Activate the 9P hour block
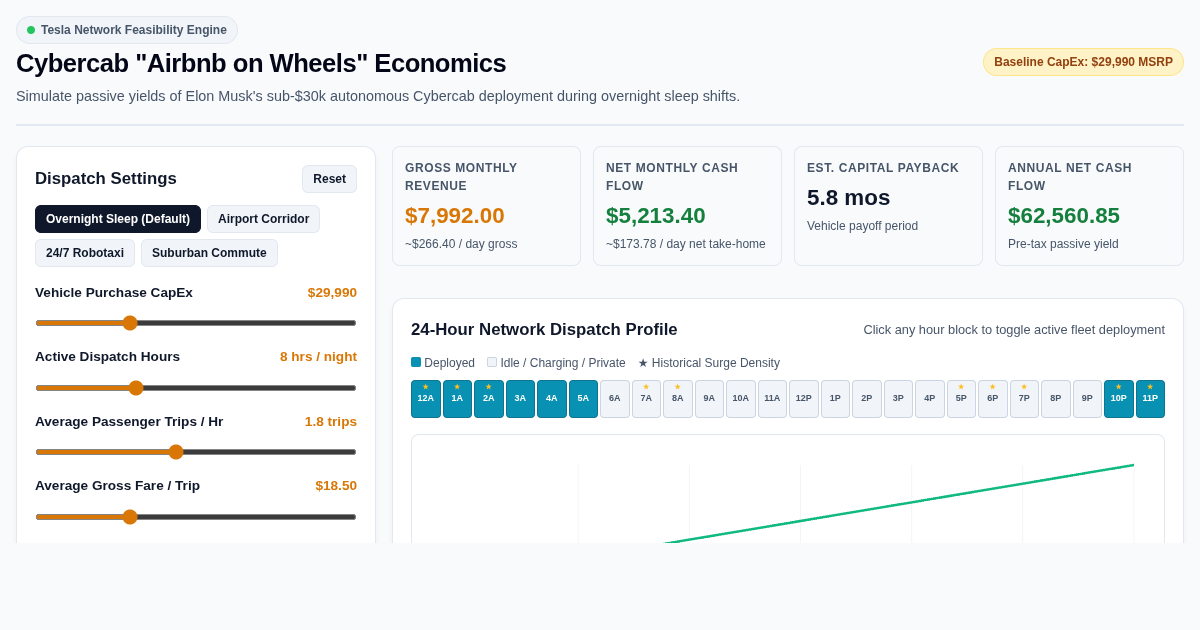The height and width of the screenshot is (630, 1200). click(x=1087, y=399)
